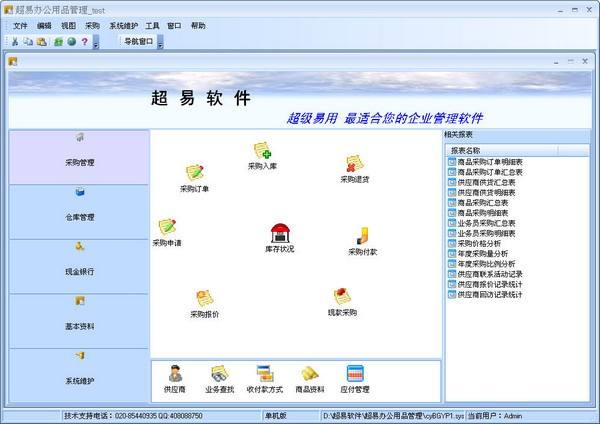The image size is (600, 424).
Task: Select the 现款采购 cash purchase icon
Action: (x=342, y=297)
